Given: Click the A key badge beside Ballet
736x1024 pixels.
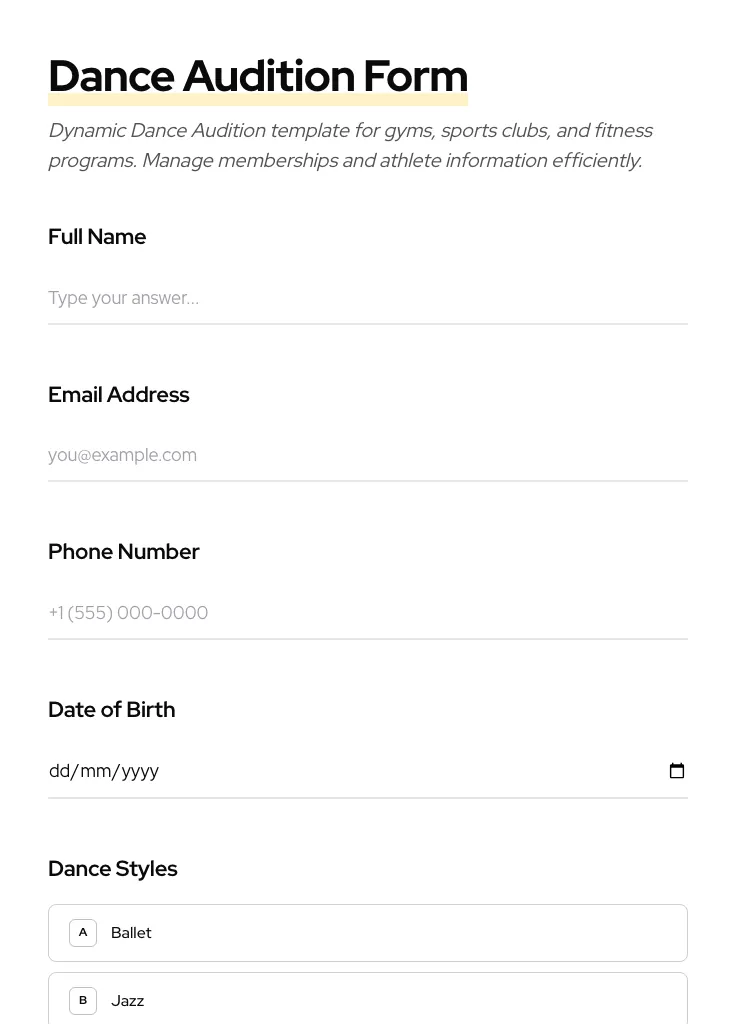Looking at the screenshot, I should pos(83,933).
